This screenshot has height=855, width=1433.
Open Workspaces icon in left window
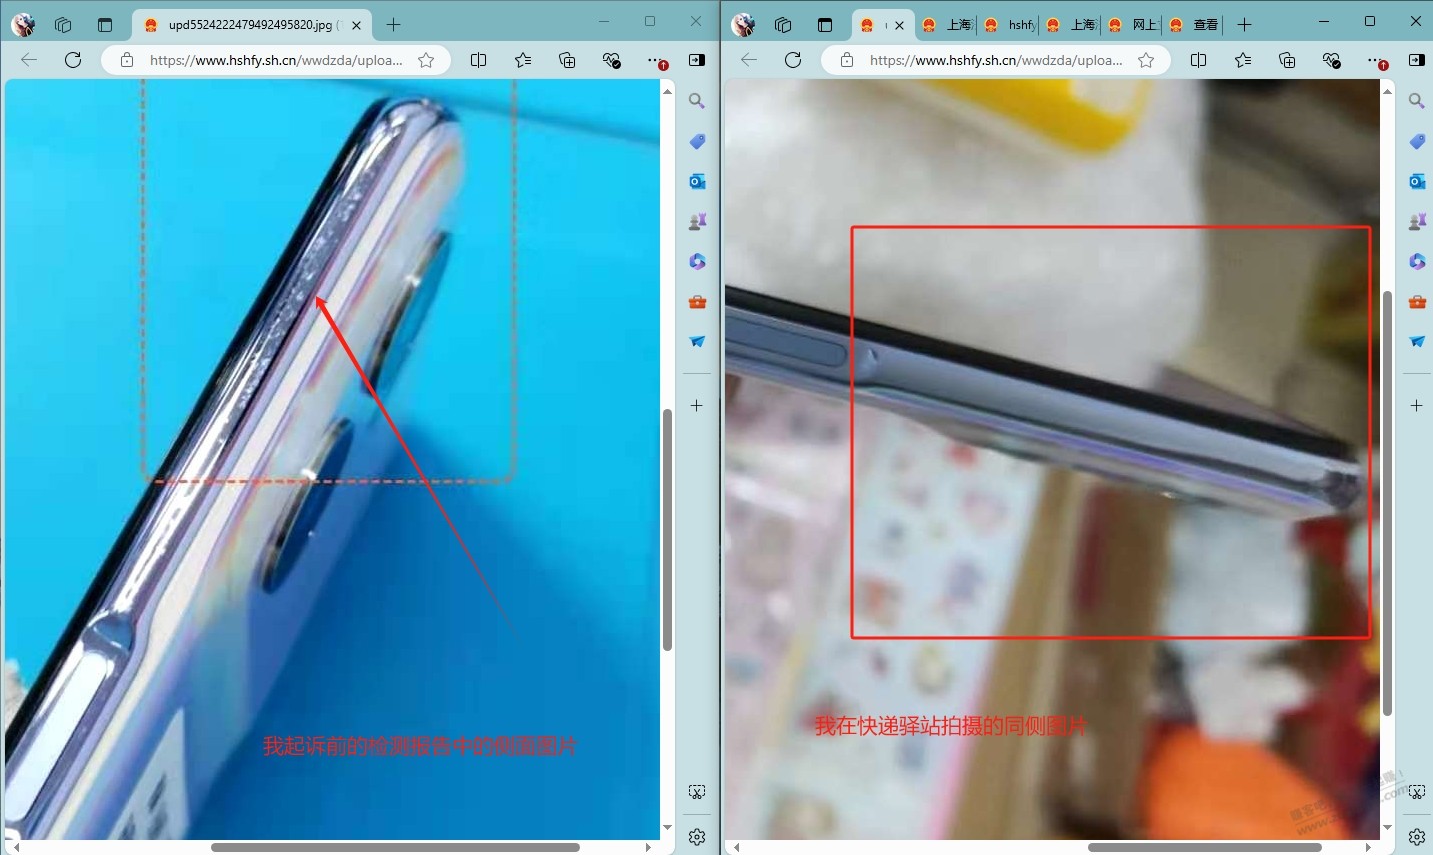coord(63,25)
